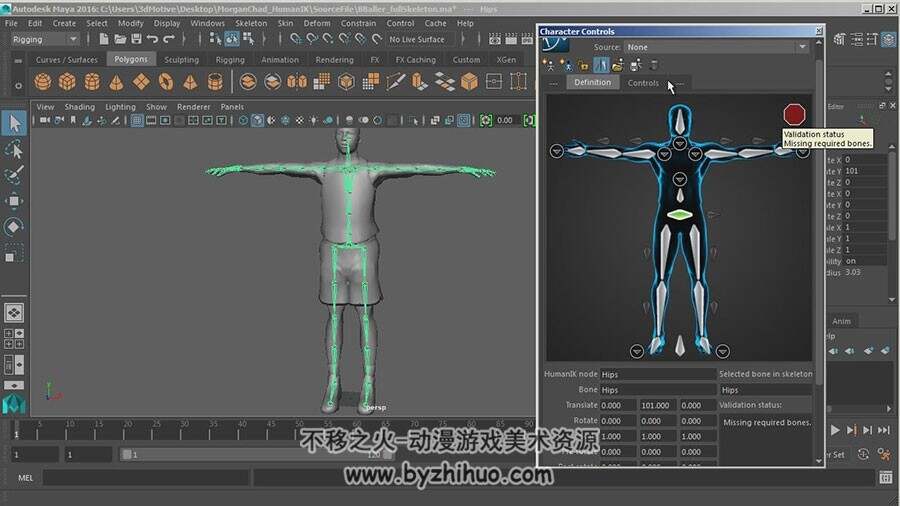Open the File menu

tap(11, 24)
